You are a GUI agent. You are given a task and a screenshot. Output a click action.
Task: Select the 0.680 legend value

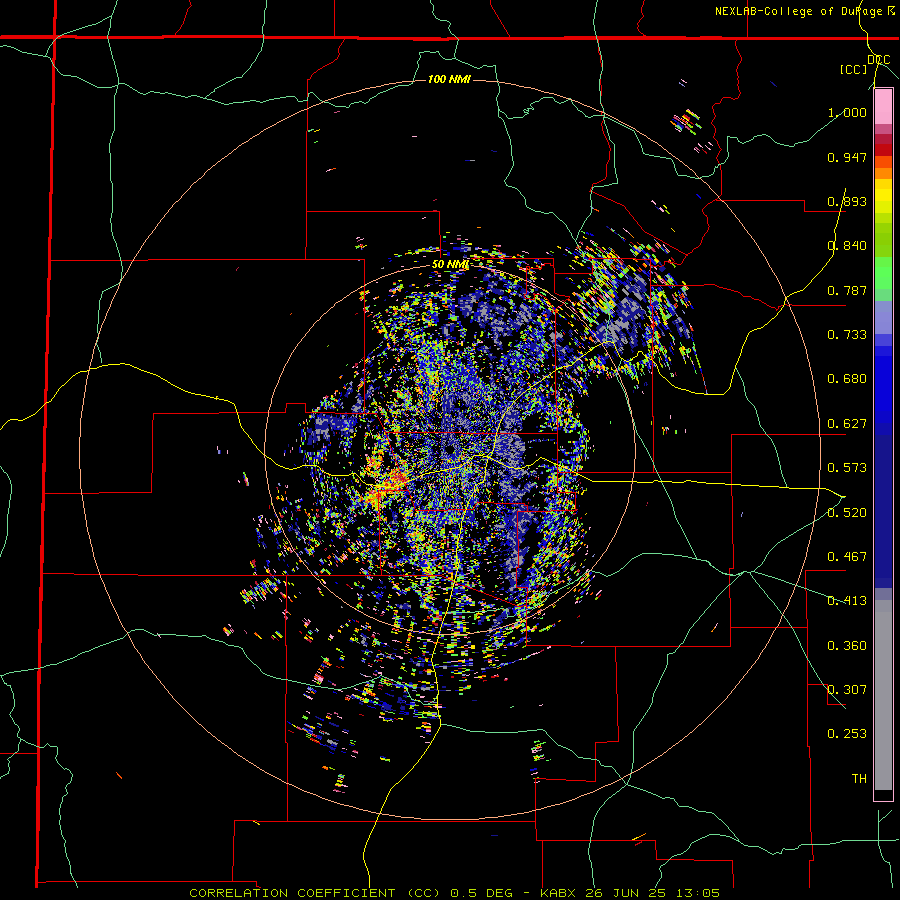(847, 379)
